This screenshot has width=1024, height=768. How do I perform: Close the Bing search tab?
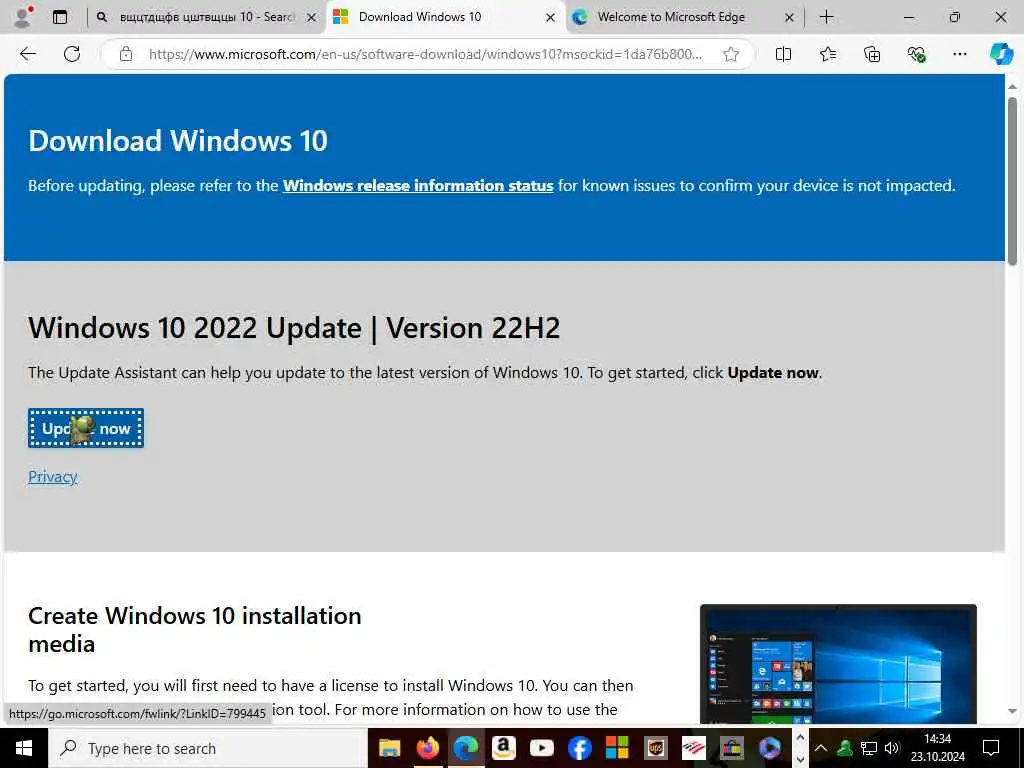(312, 18)
